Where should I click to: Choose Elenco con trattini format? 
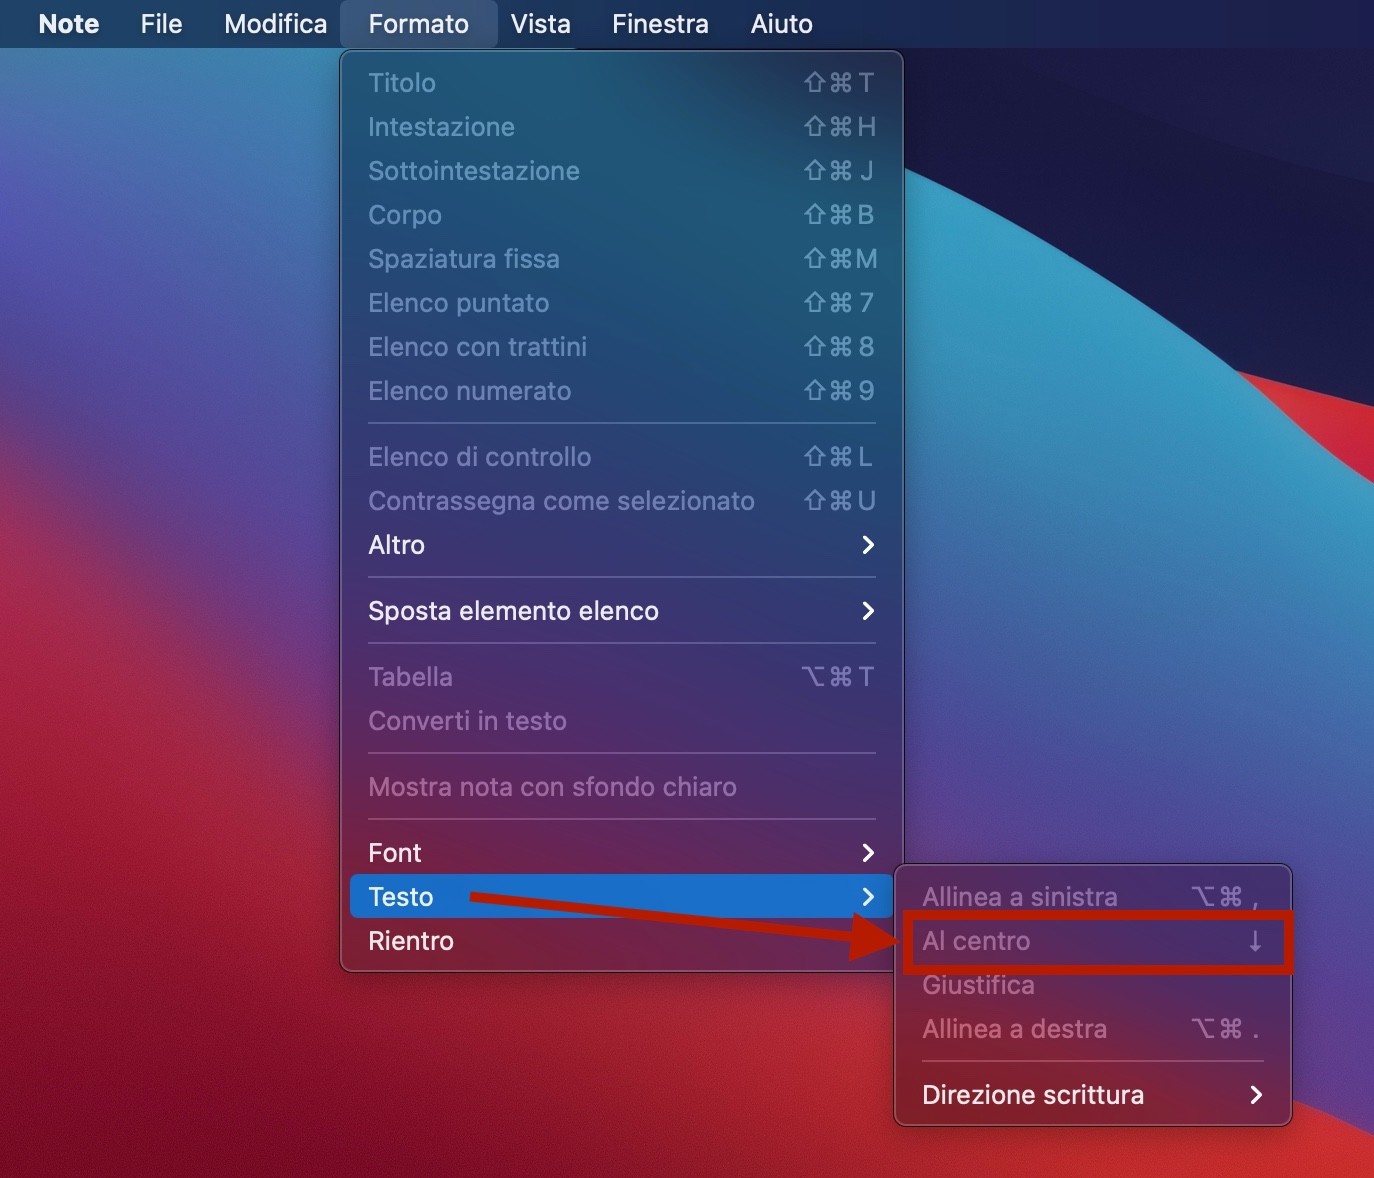pyautogui.click(x=621, y=347)
